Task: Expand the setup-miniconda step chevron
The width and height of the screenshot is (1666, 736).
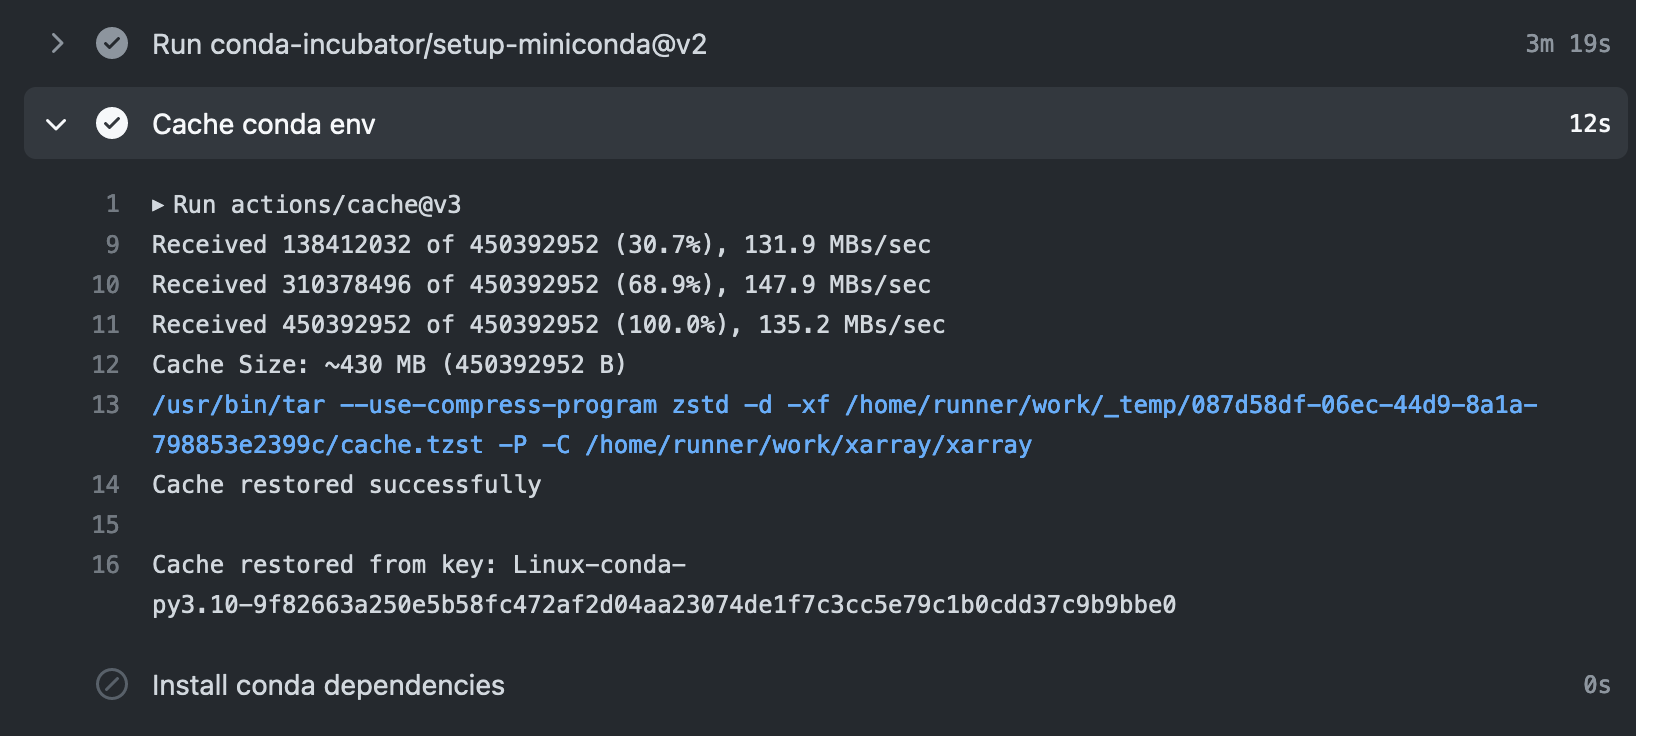Action: coord(57,44)
